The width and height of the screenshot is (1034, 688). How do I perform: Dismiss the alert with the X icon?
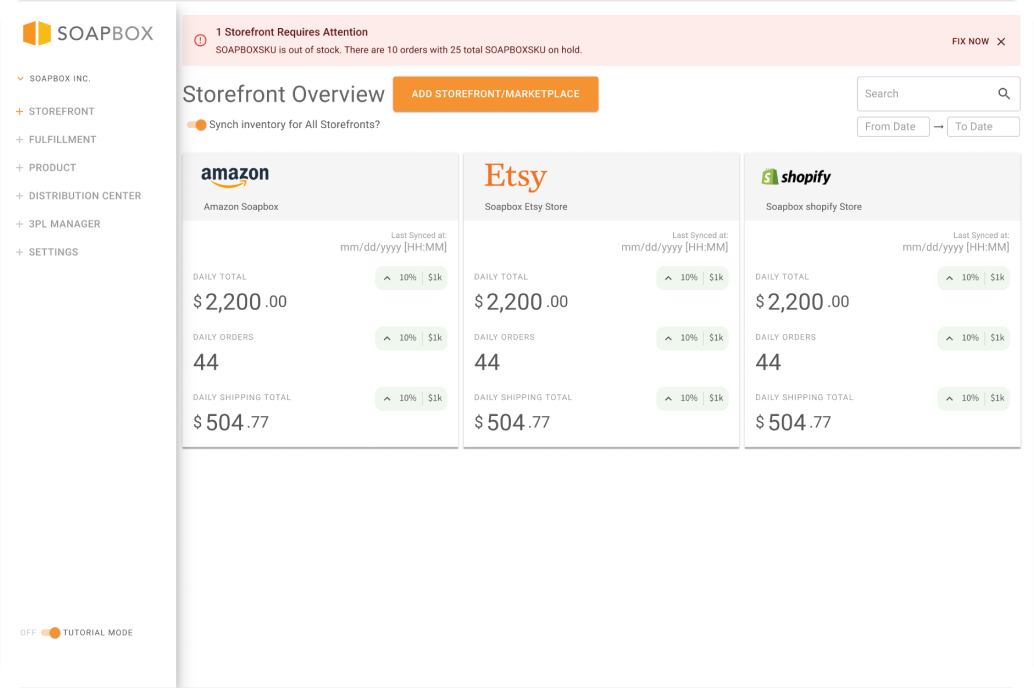[1001, 42]
